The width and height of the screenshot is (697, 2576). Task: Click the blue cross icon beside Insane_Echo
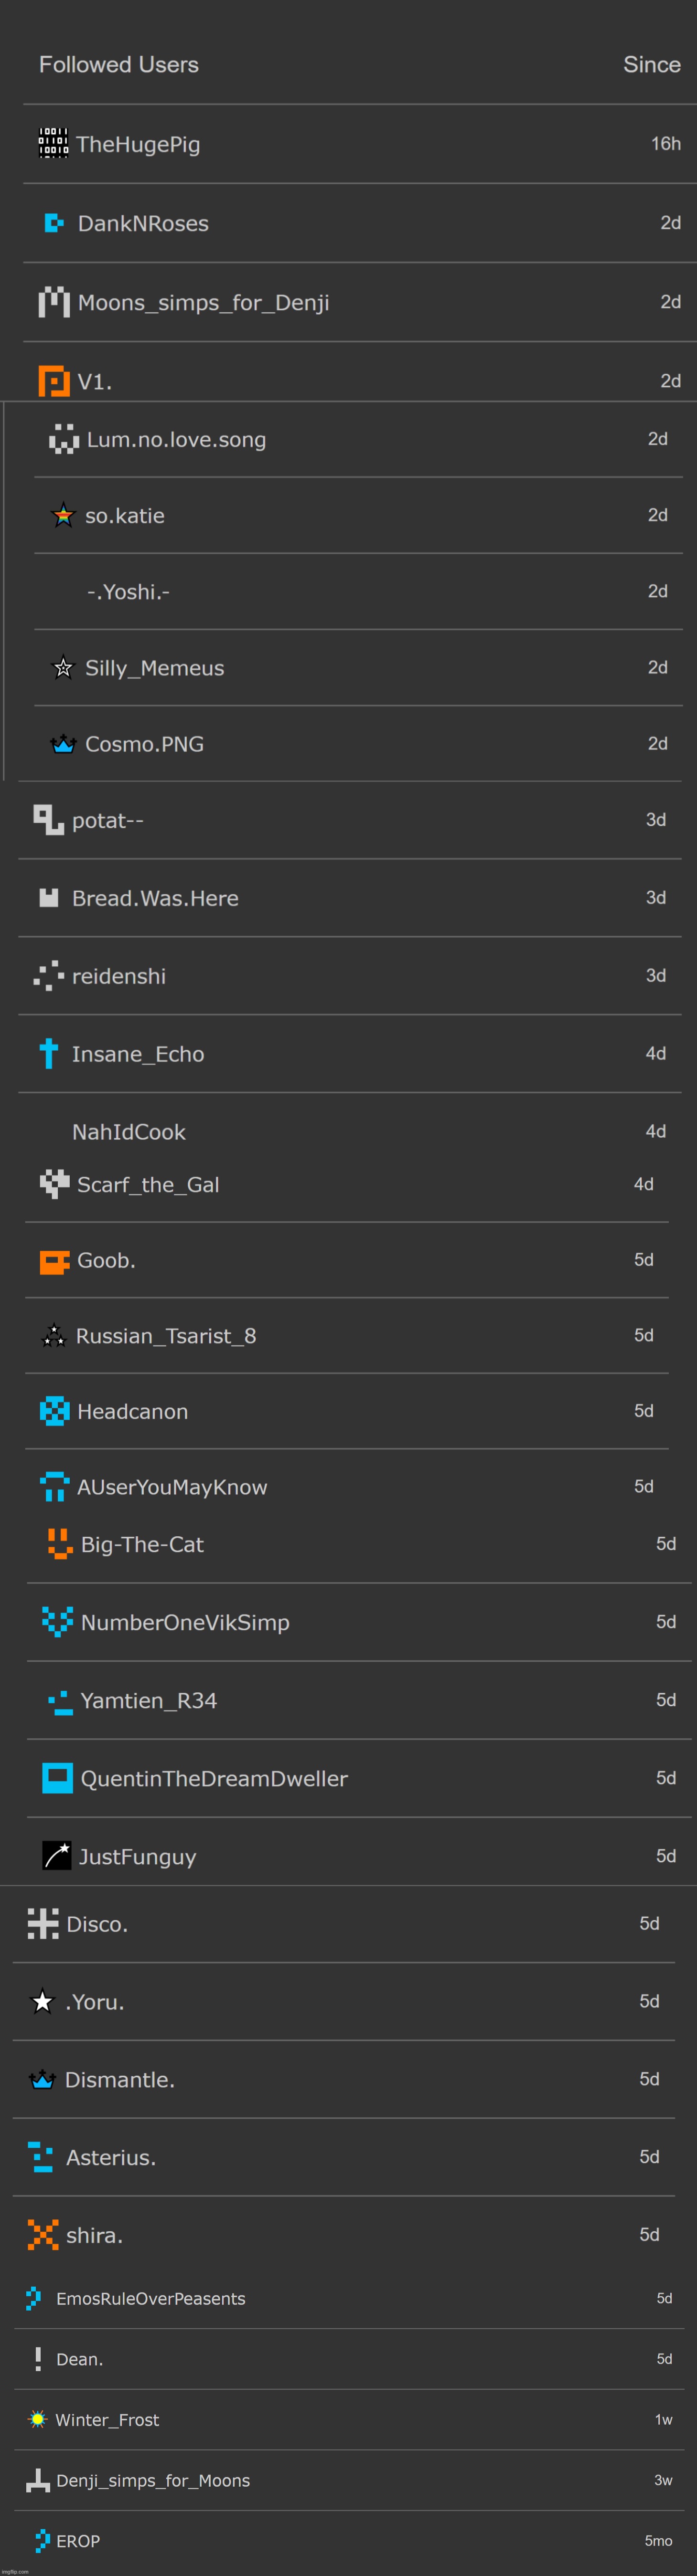48,1053
